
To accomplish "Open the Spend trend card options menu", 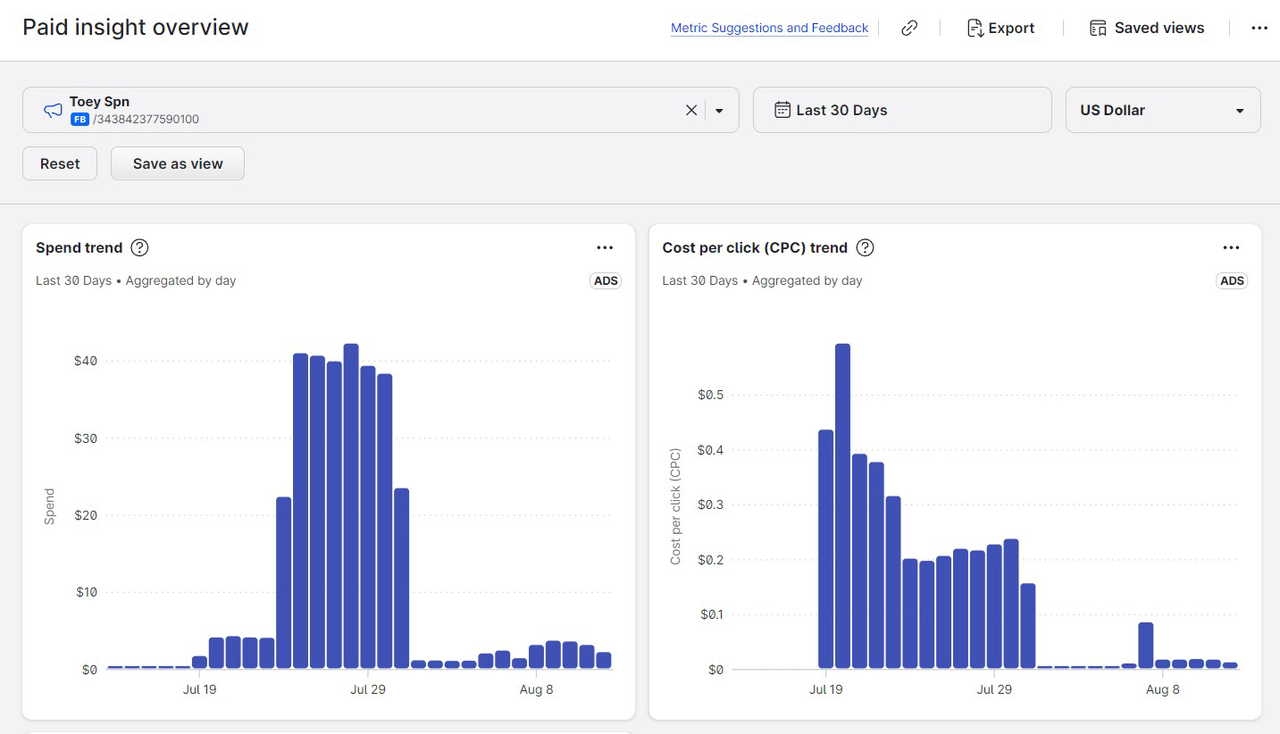I will tap(604, 248).
